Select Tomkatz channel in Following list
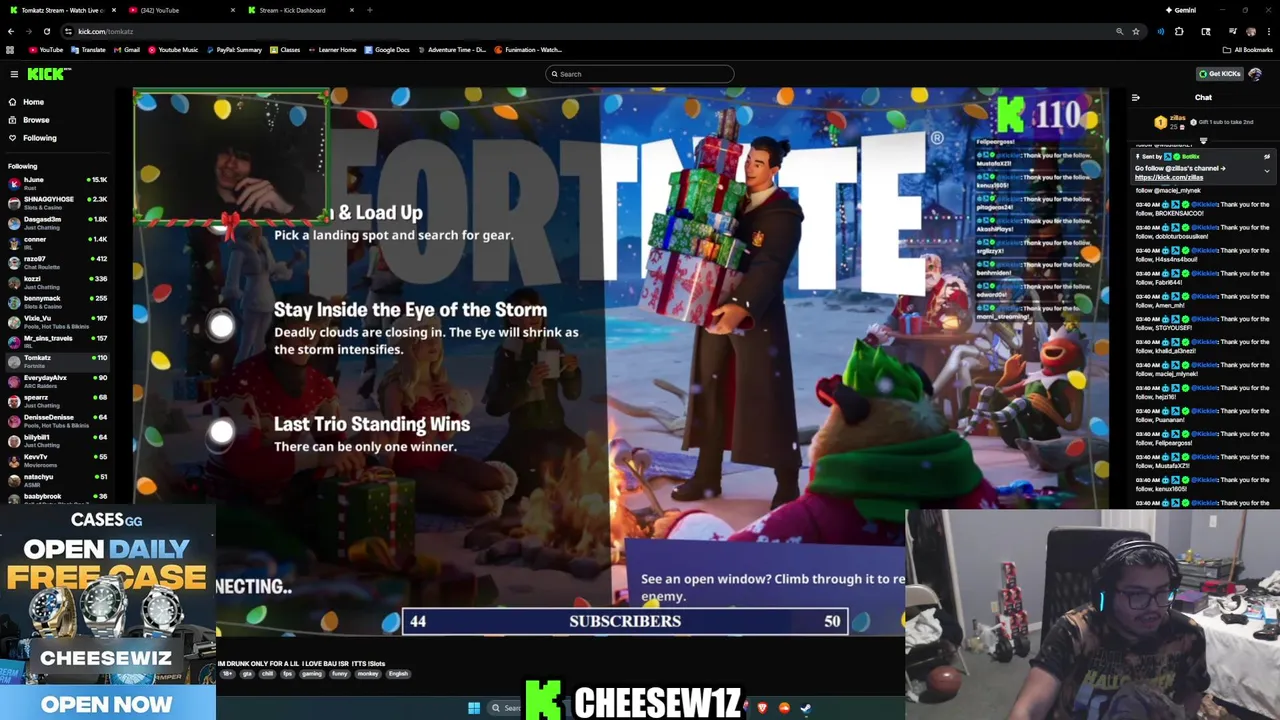 (57, 361)
